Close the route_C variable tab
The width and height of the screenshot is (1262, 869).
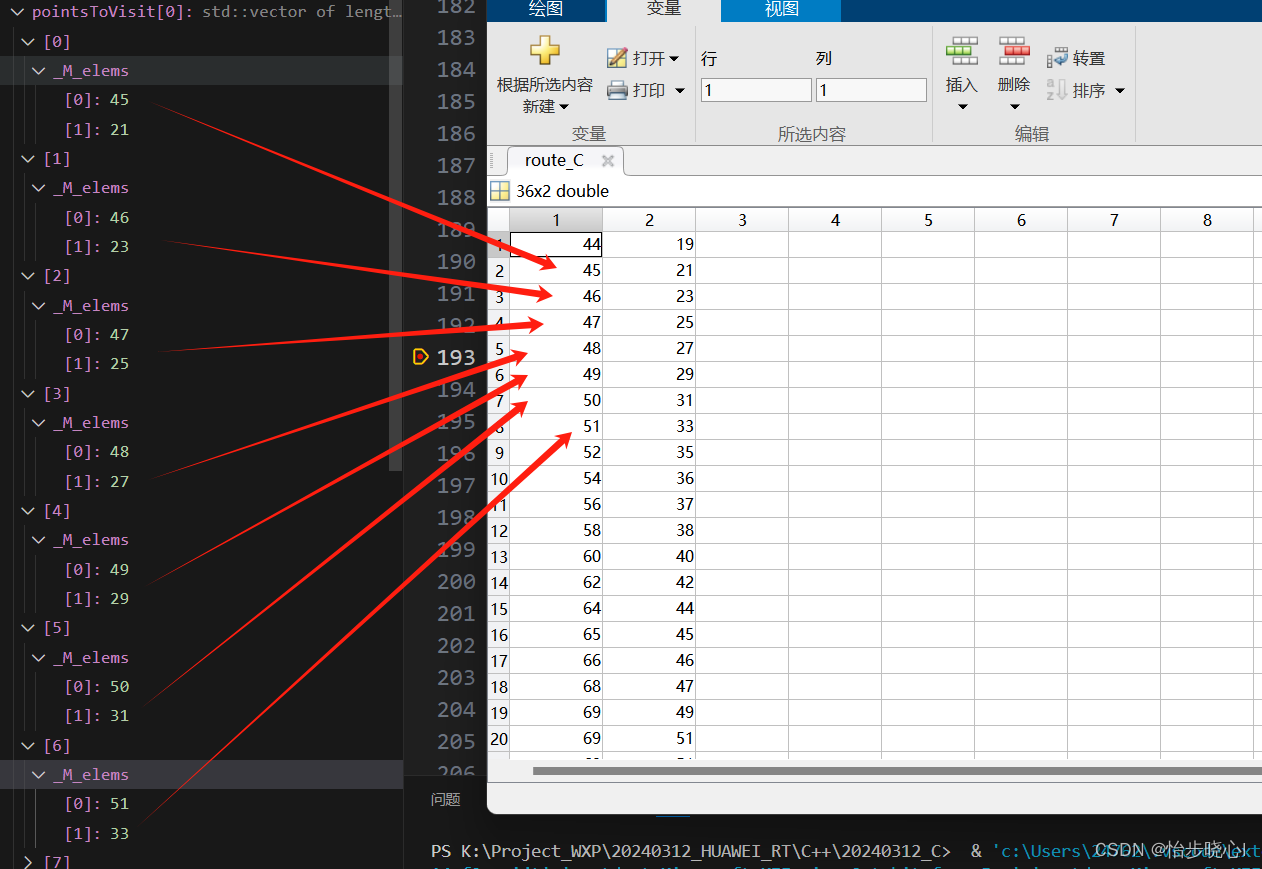(607, 160)
